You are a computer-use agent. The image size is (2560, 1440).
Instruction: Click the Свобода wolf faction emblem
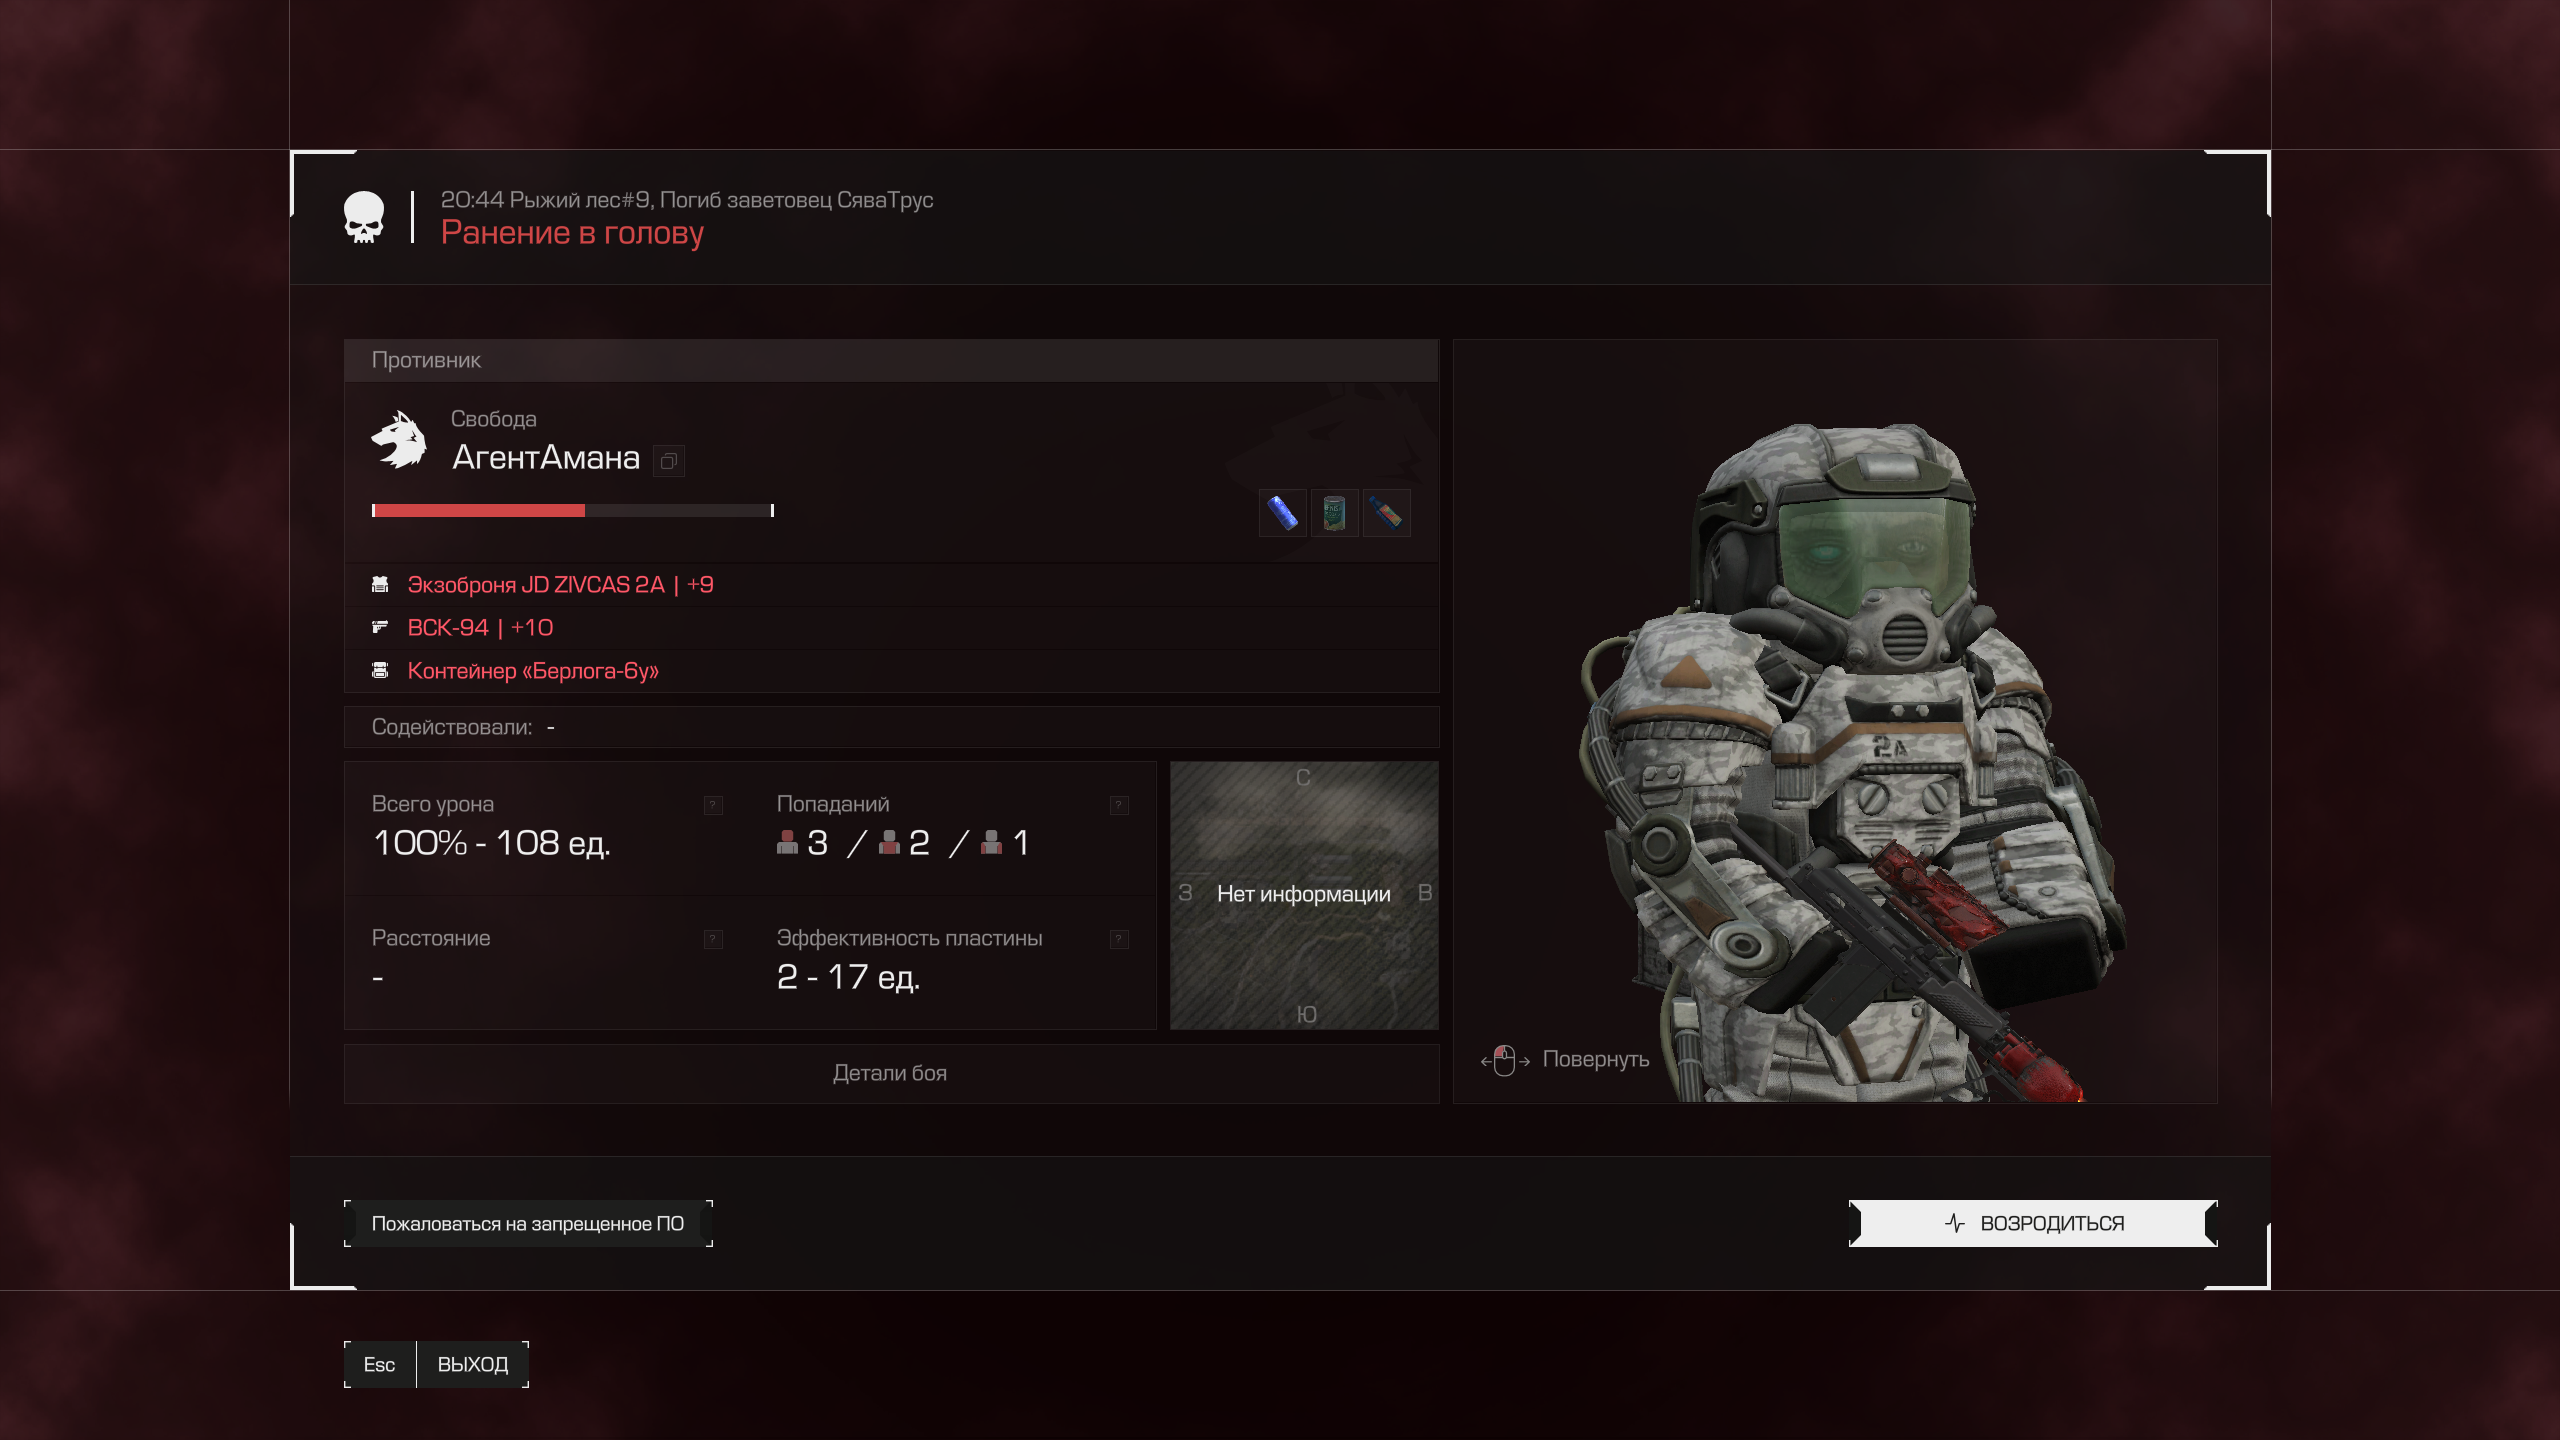pos(399,440)
